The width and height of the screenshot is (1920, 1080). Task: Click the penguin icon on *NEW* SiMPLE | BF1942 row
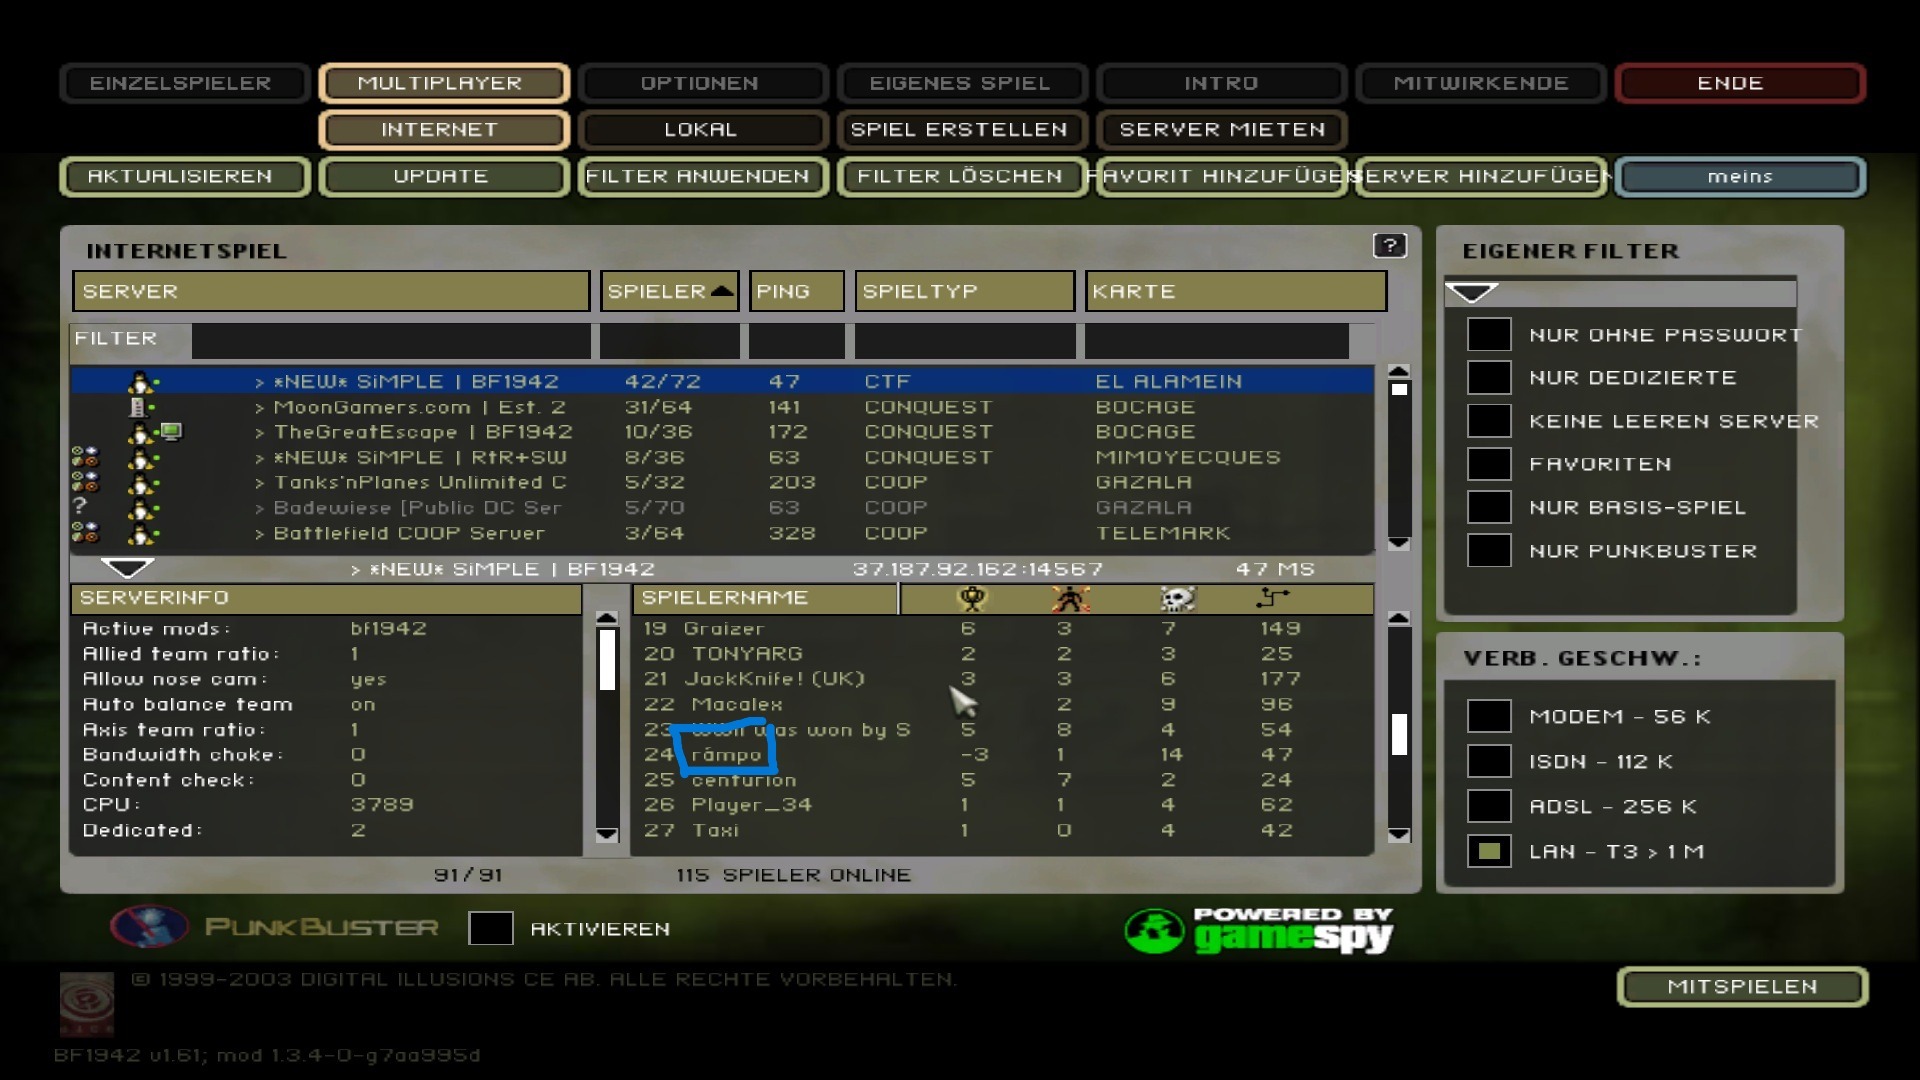pyautogui.click(x=142, y=382)
